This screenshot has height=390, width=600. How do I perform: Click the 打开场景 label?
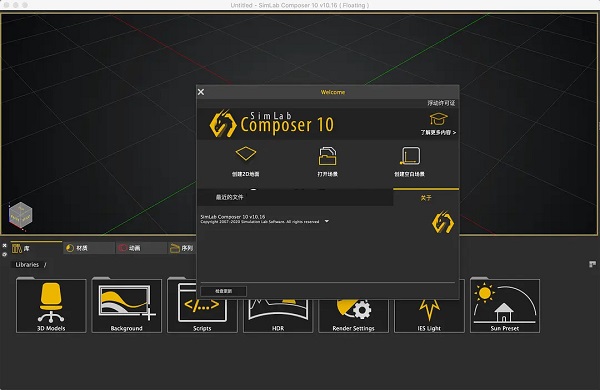pyautogui.click(x=328, y=174)
